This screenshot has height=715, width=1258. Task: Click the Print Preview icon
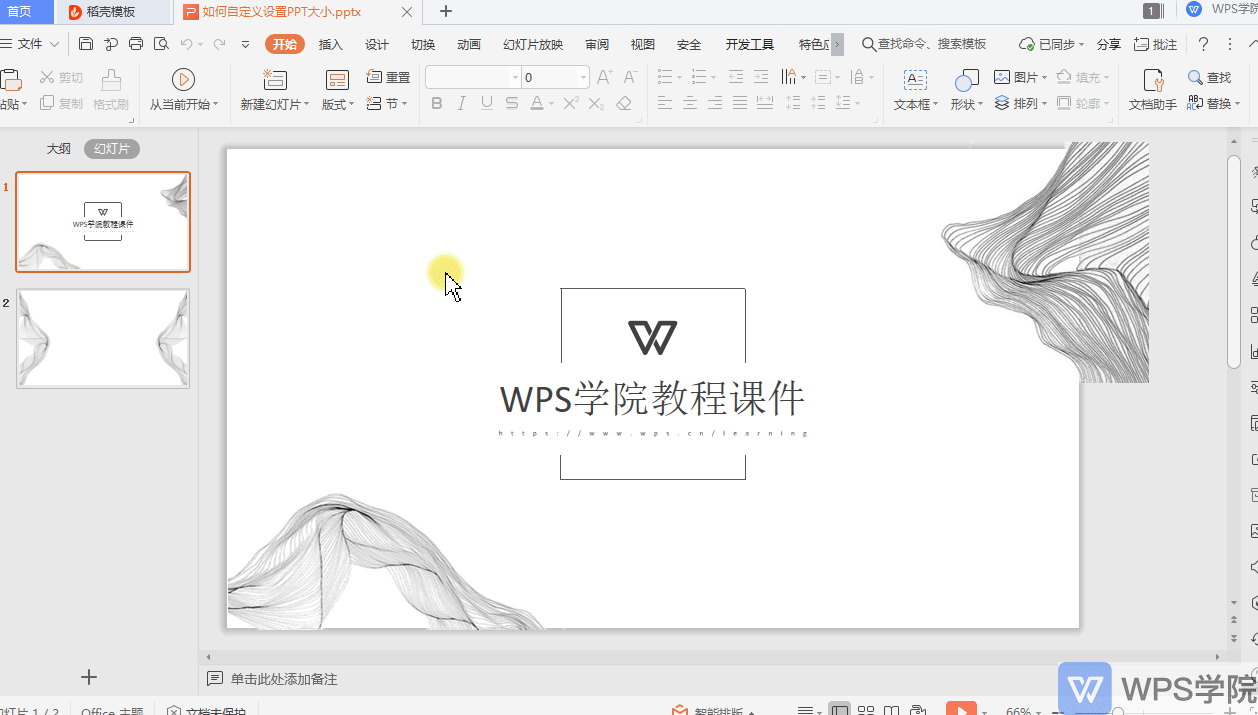[161, 44]
